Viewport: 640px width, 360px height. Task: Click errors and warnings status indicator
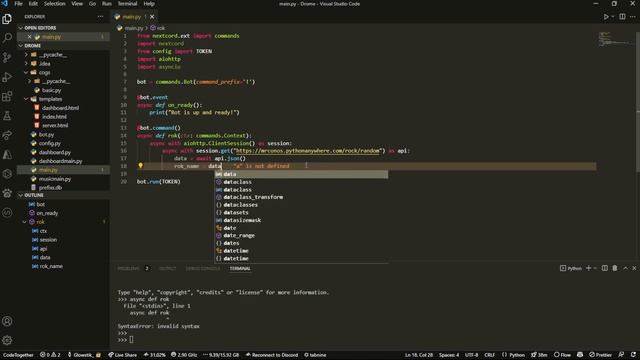coord(50,355)
